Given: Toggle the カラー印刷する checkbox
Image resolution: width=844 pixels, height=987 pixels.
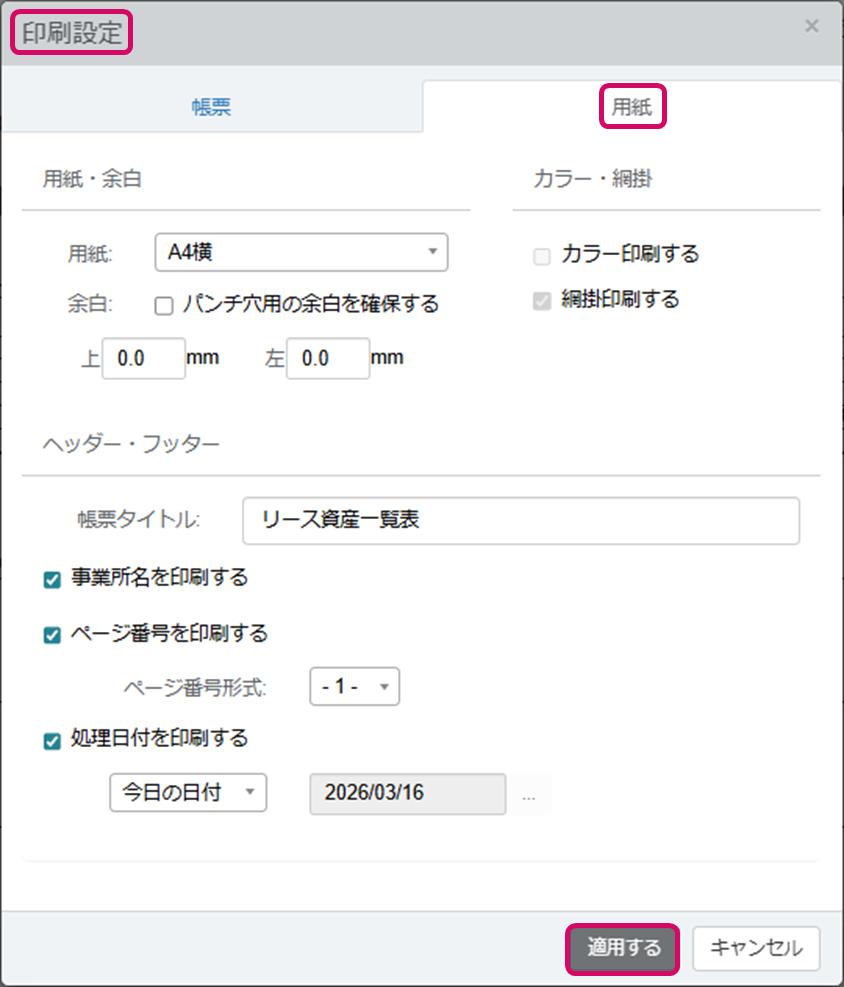Looking at the screenshot, I should point(542,256).
